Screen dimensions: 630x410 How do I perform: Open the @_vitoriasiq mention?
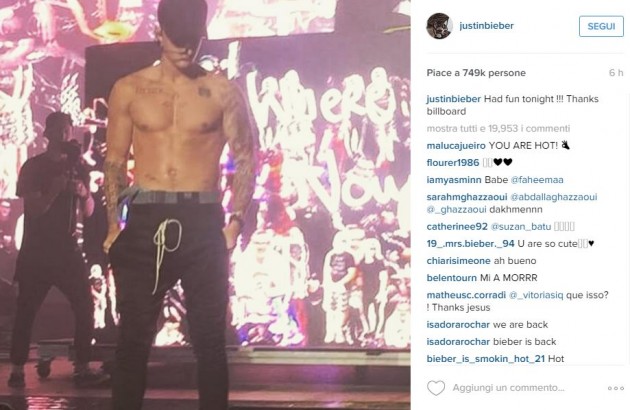click(x=536, y=295)
